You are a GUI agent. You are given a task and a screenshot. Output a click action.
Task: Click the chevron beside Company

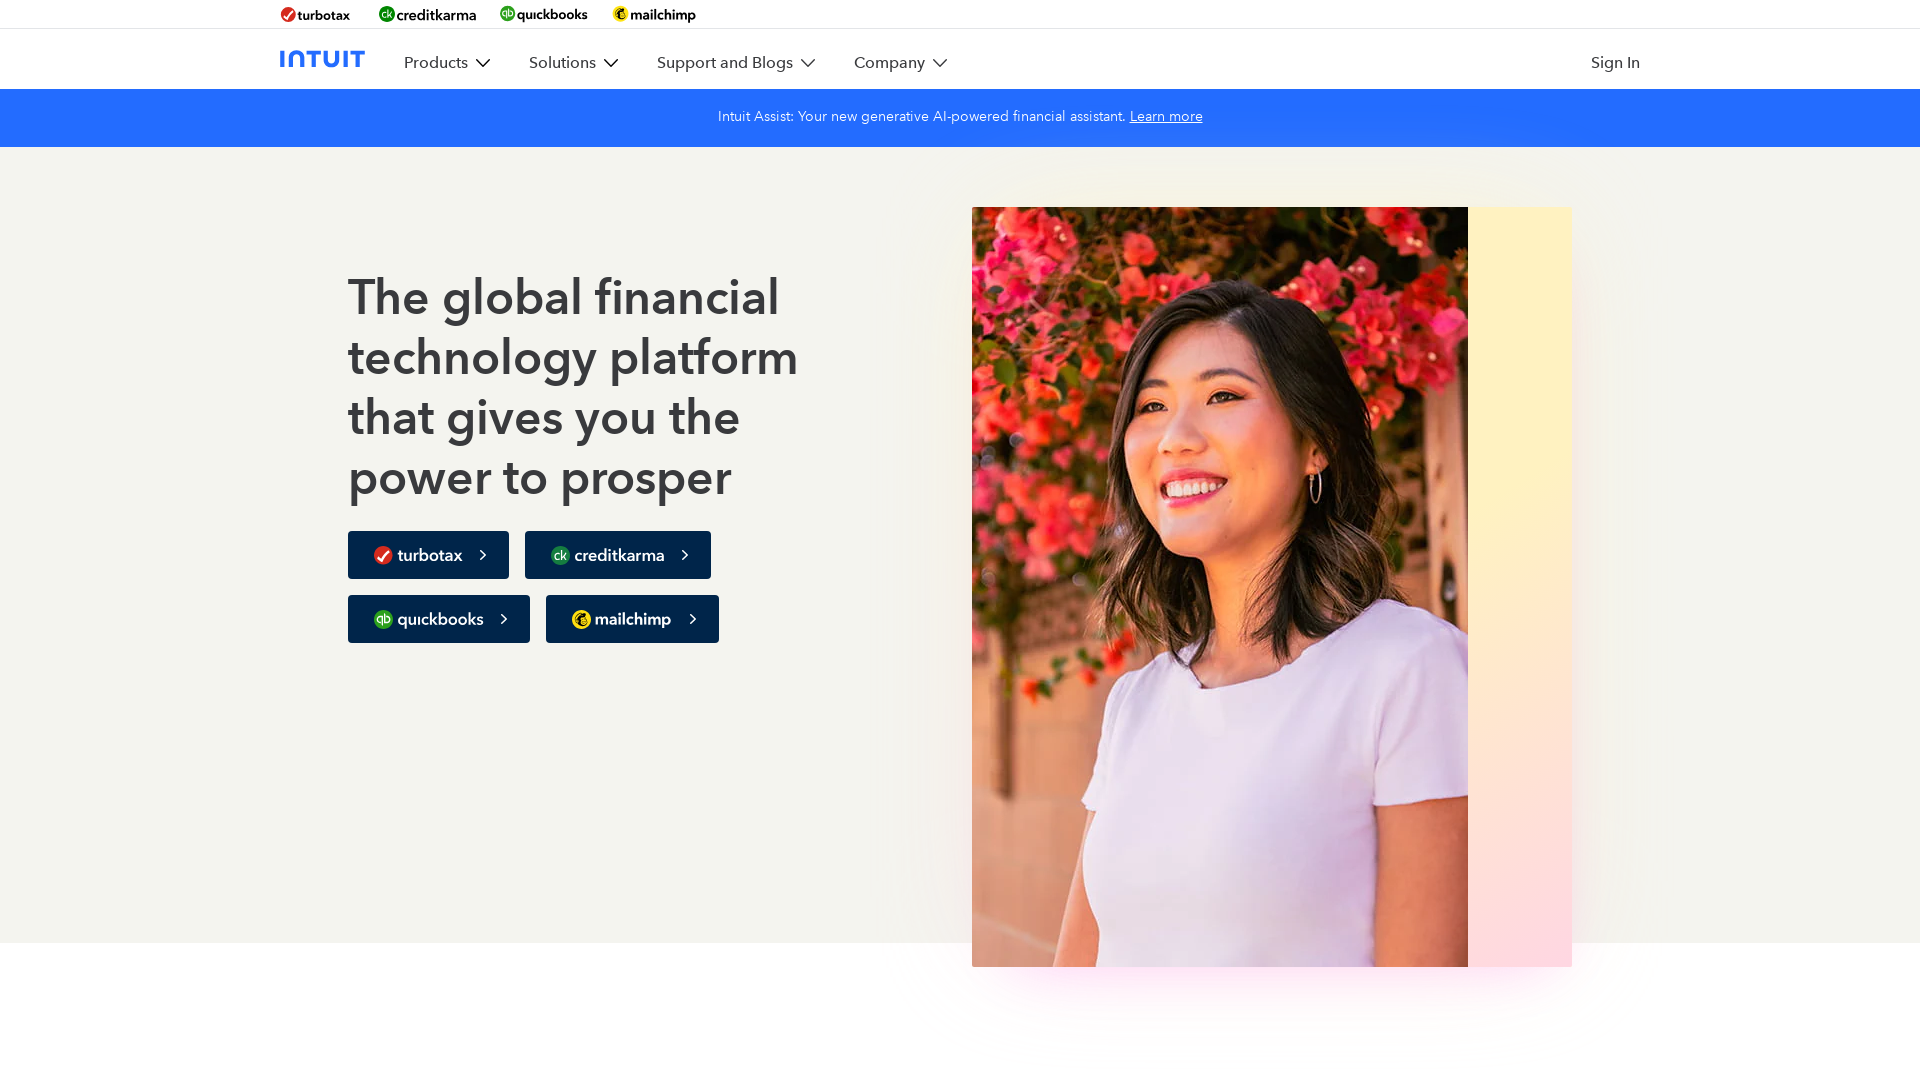click(x=940, y=63)
